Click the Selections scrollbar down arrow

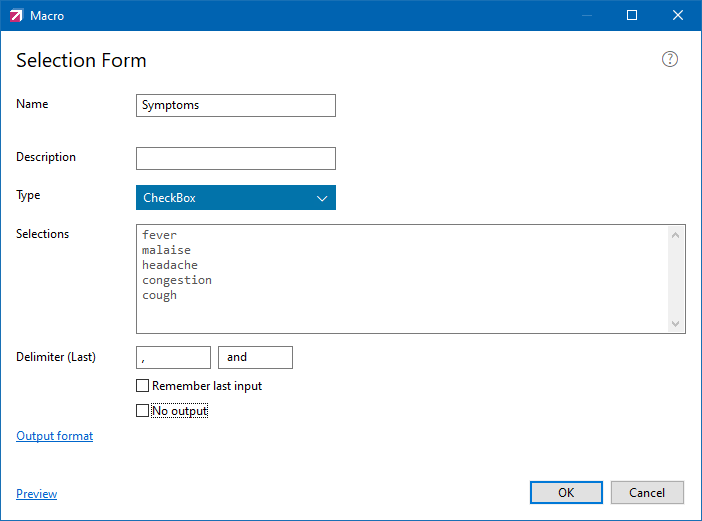click(676, 323)
